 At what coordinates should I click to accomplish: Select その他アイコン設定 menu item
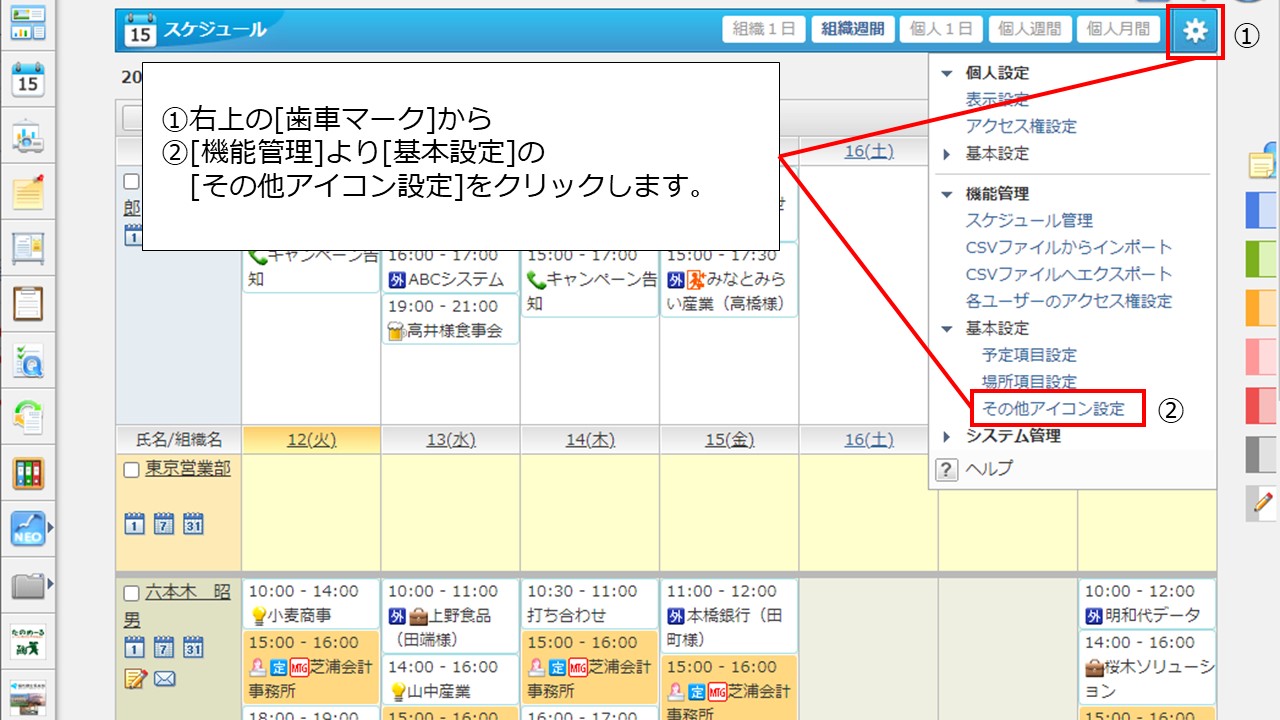tap(1053, 409)
